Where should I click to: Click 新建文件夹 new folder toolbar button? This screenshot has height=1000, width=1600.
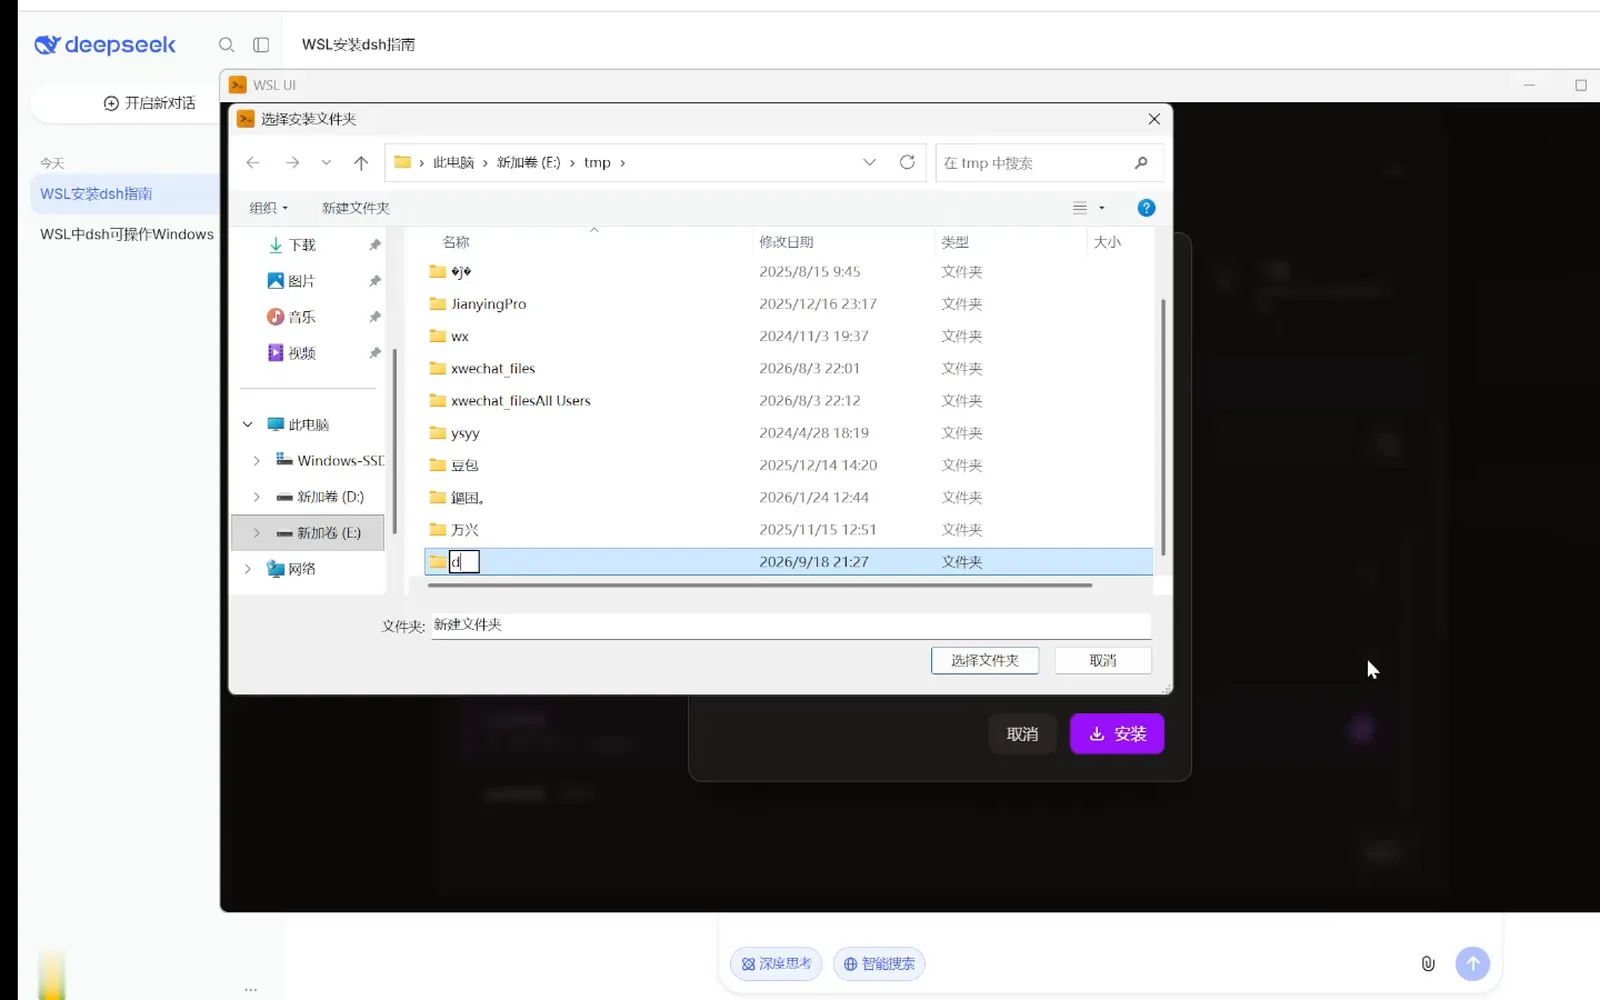[x=356, y=208]
